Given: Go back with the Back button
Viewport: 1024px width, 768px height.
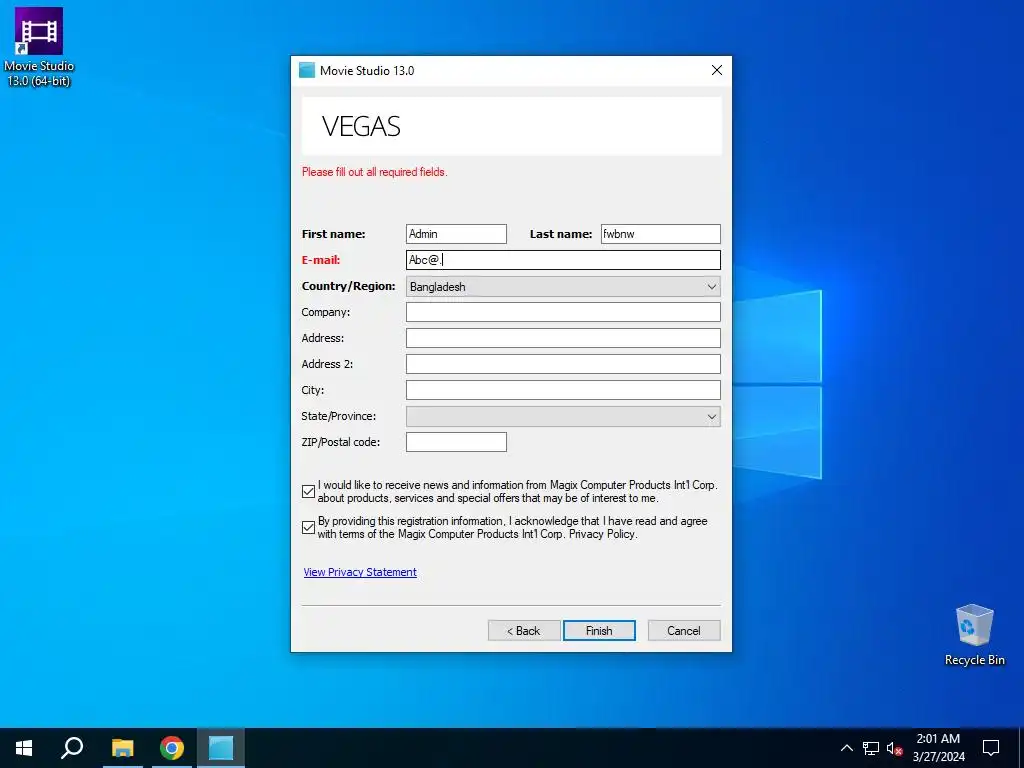Looking at the screenshot, I should (524, 631).
